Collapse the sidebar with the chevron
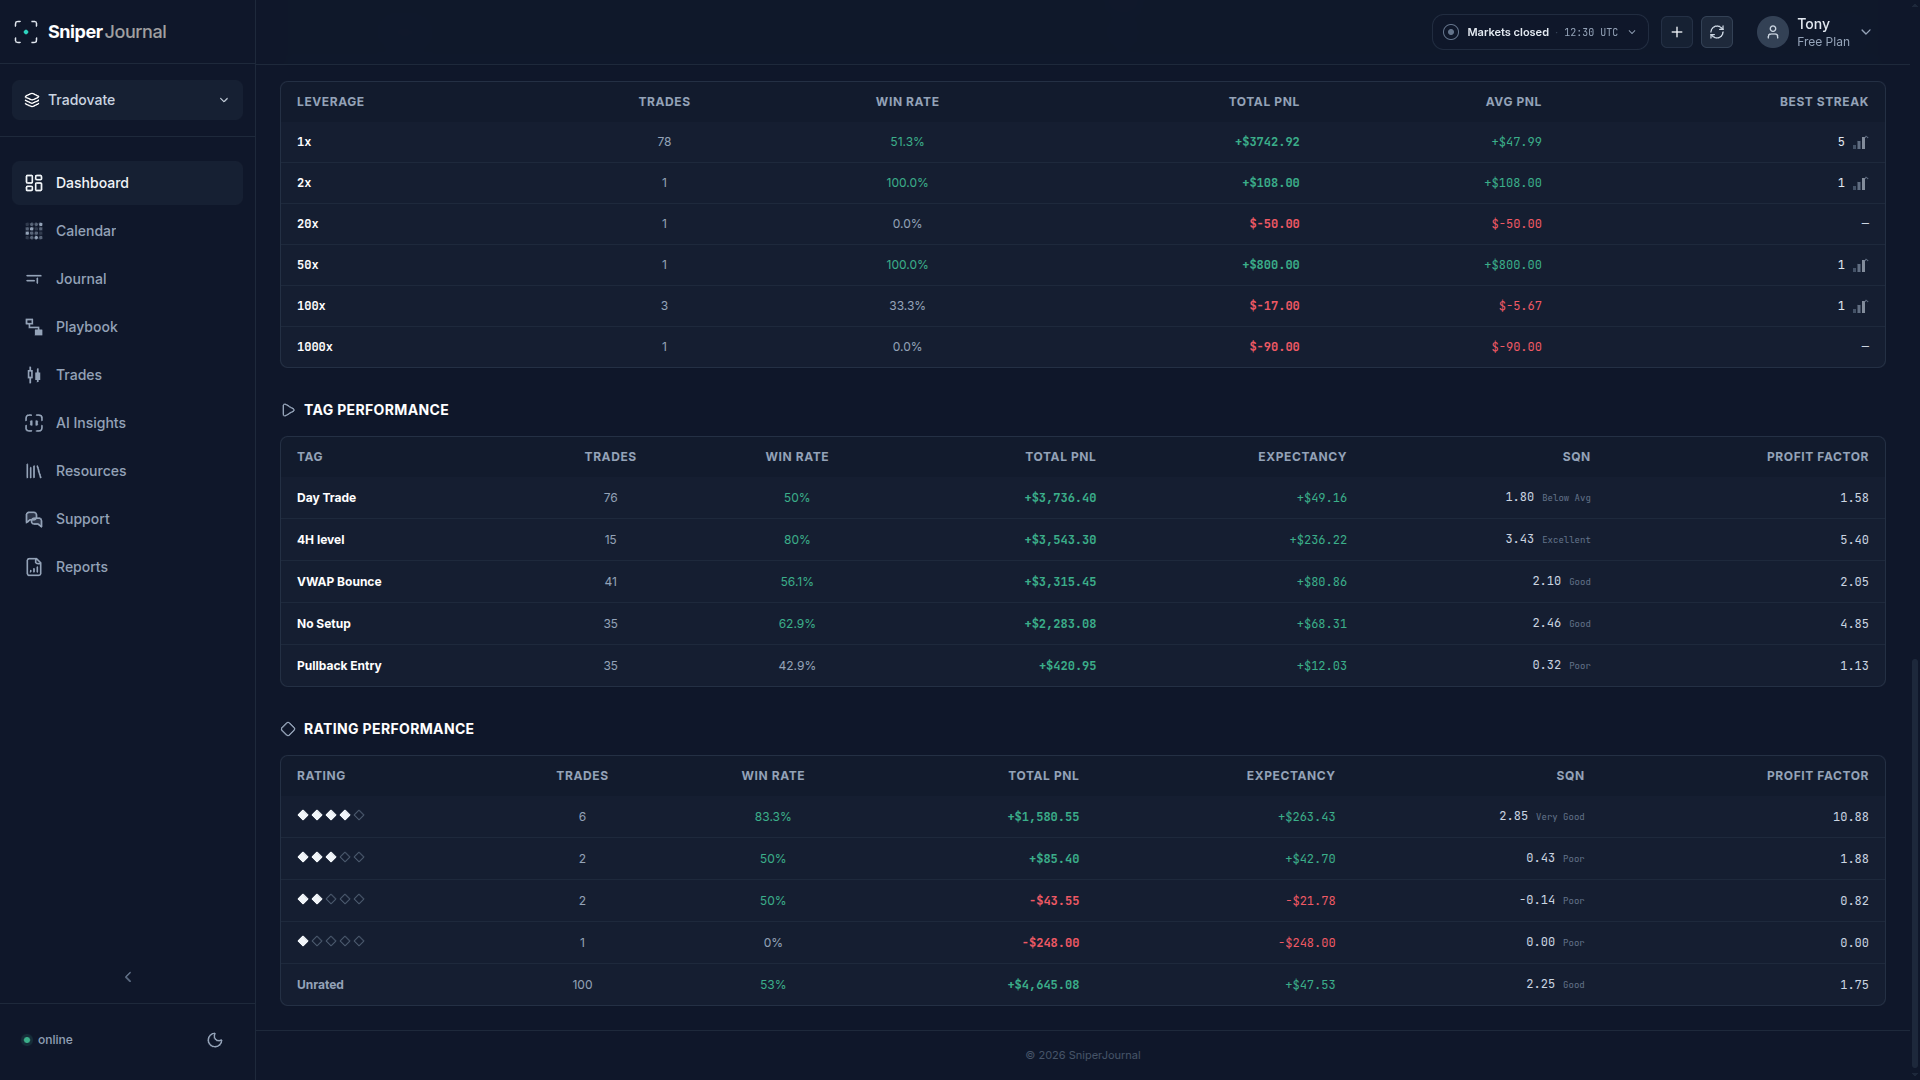The image size is (1920, 1080). [128, 977]
